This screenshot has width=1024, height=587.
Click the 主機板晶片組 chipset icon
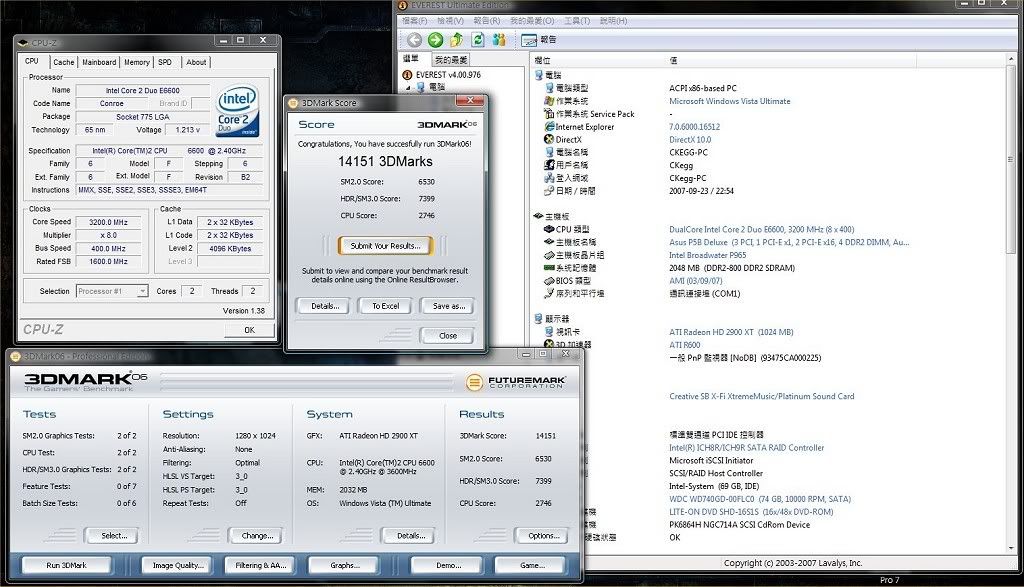[x=549, y=255]
